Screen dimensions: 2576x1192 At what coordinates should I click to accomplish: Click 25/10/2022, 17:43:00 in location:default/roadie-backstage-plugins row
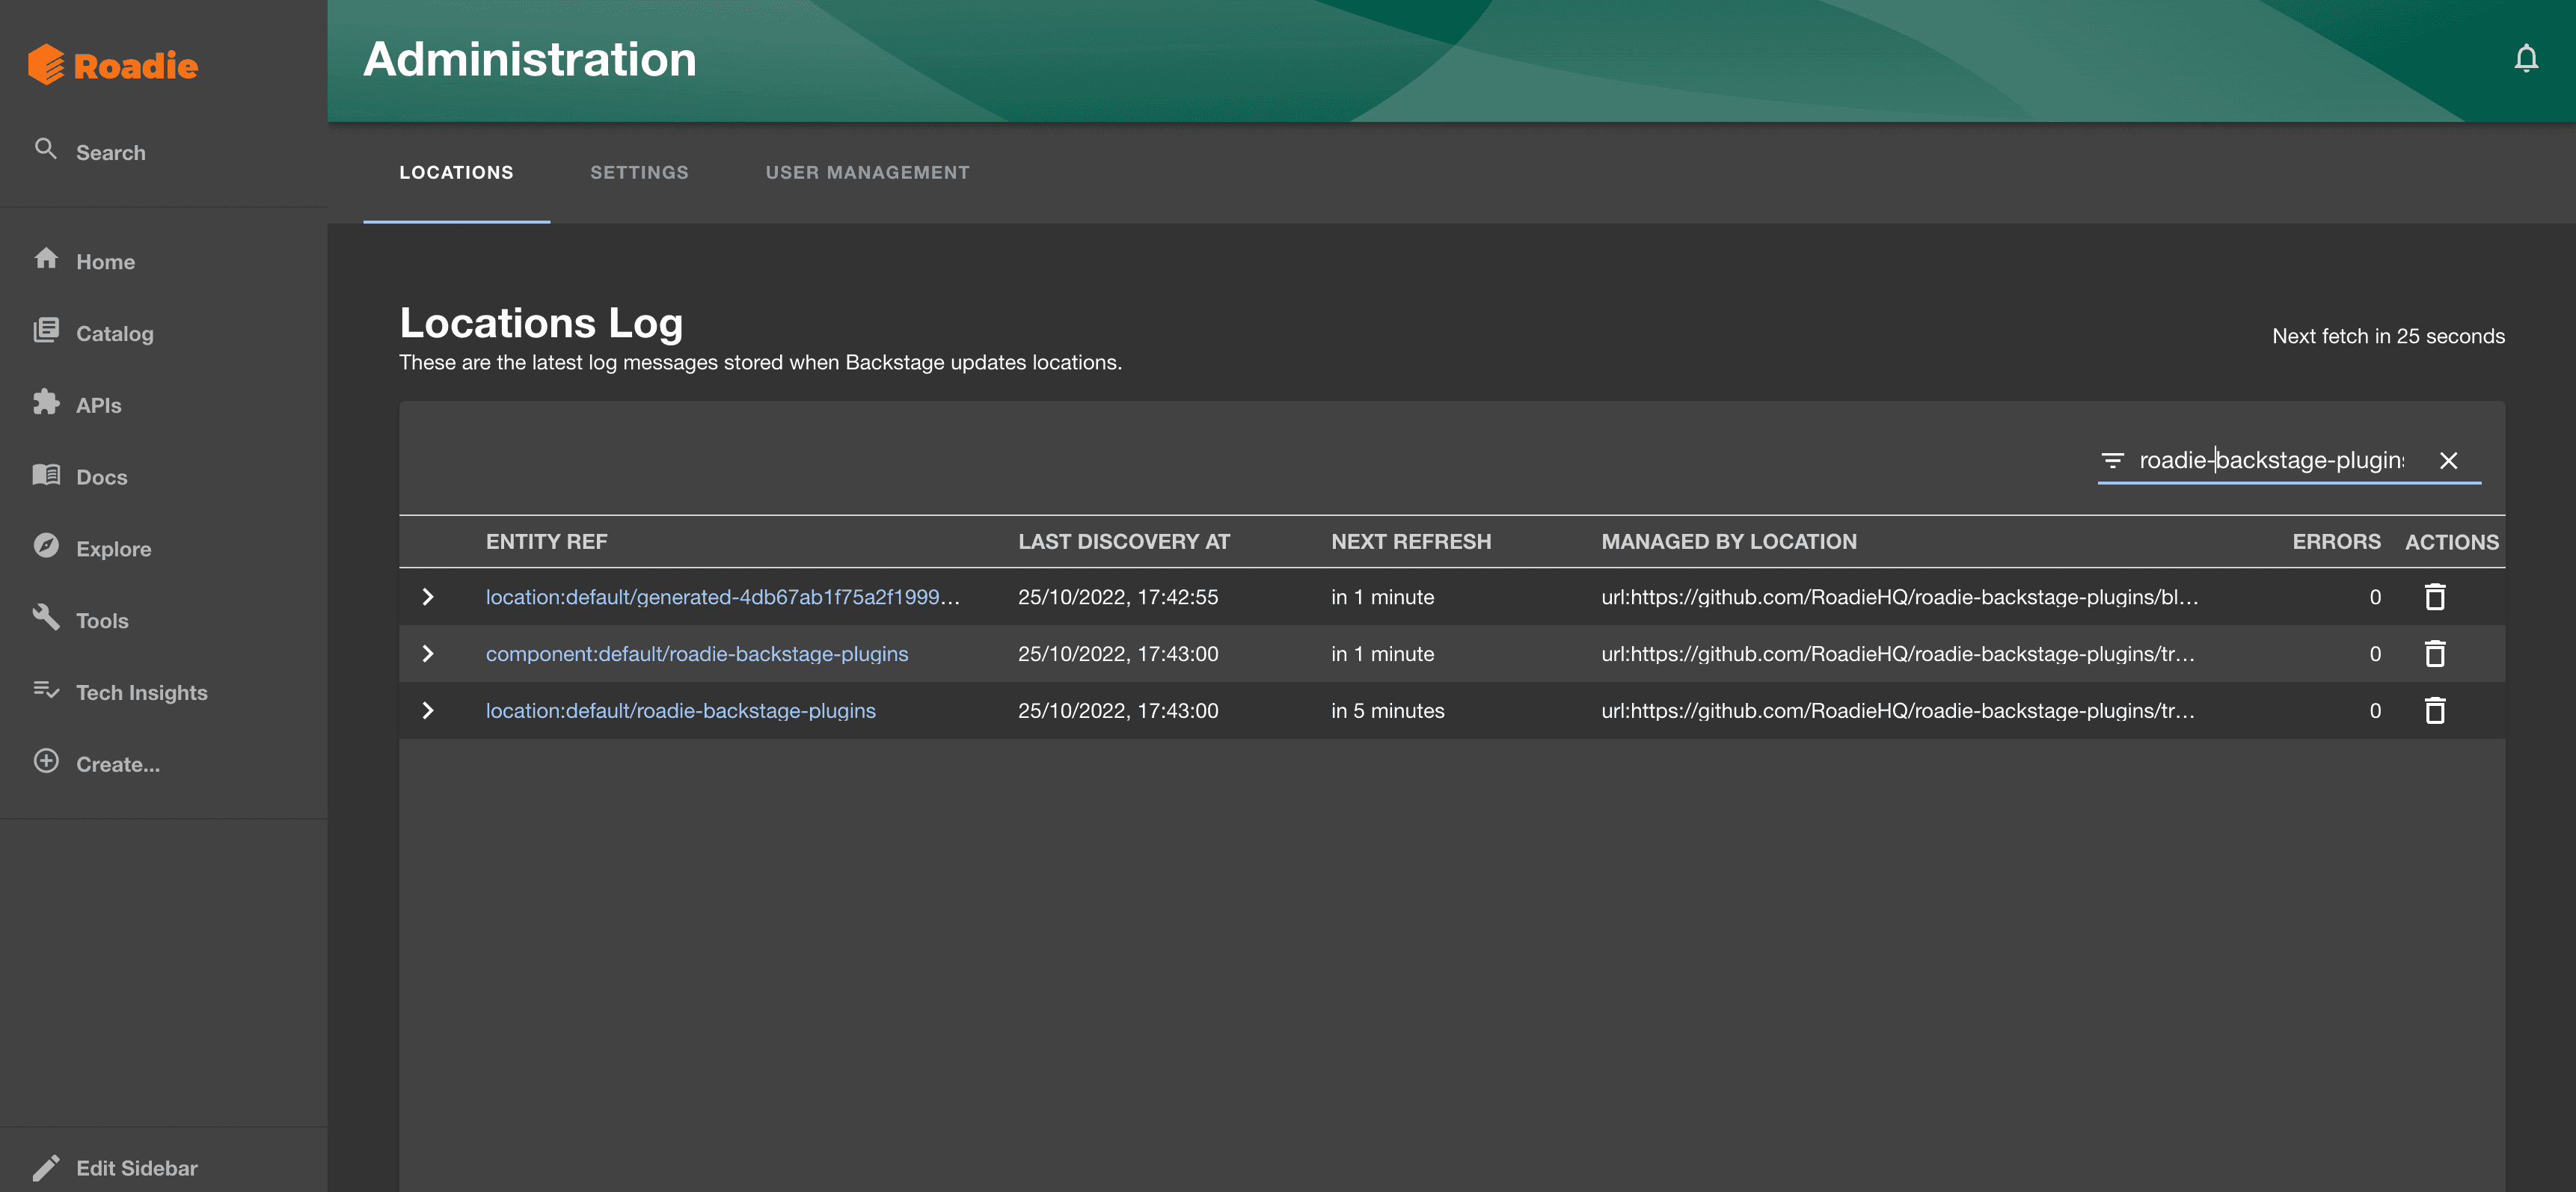(x=1118, y=711)
